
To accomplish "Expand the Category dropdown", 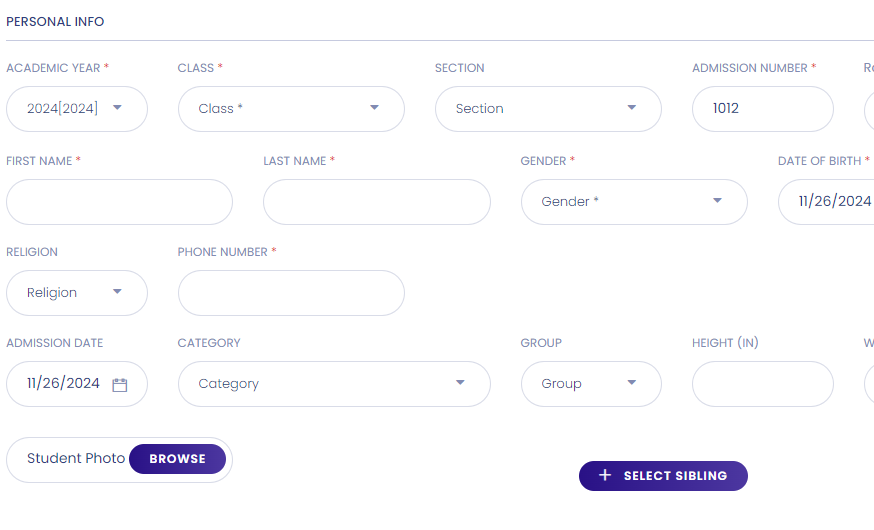I will click(334, 384).
